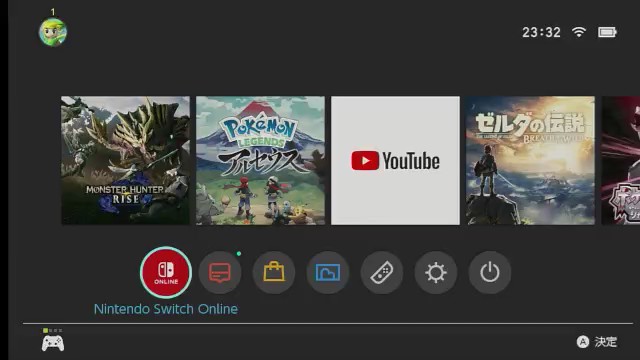Click the 23:32 clock display
The image size is (640, 360).
(x=541, y=32)
